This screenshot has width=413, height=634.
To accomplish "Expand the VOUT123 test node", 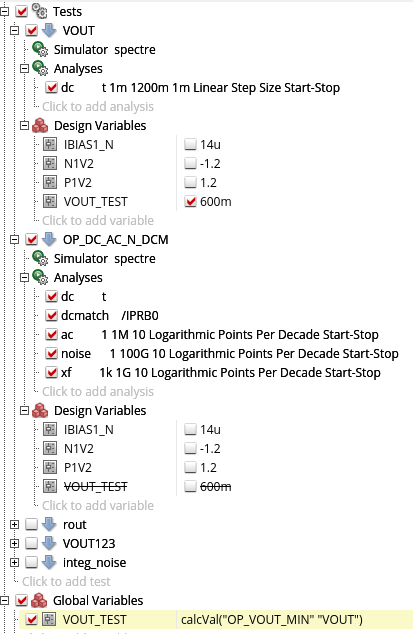I will click(x=15, y=543).
